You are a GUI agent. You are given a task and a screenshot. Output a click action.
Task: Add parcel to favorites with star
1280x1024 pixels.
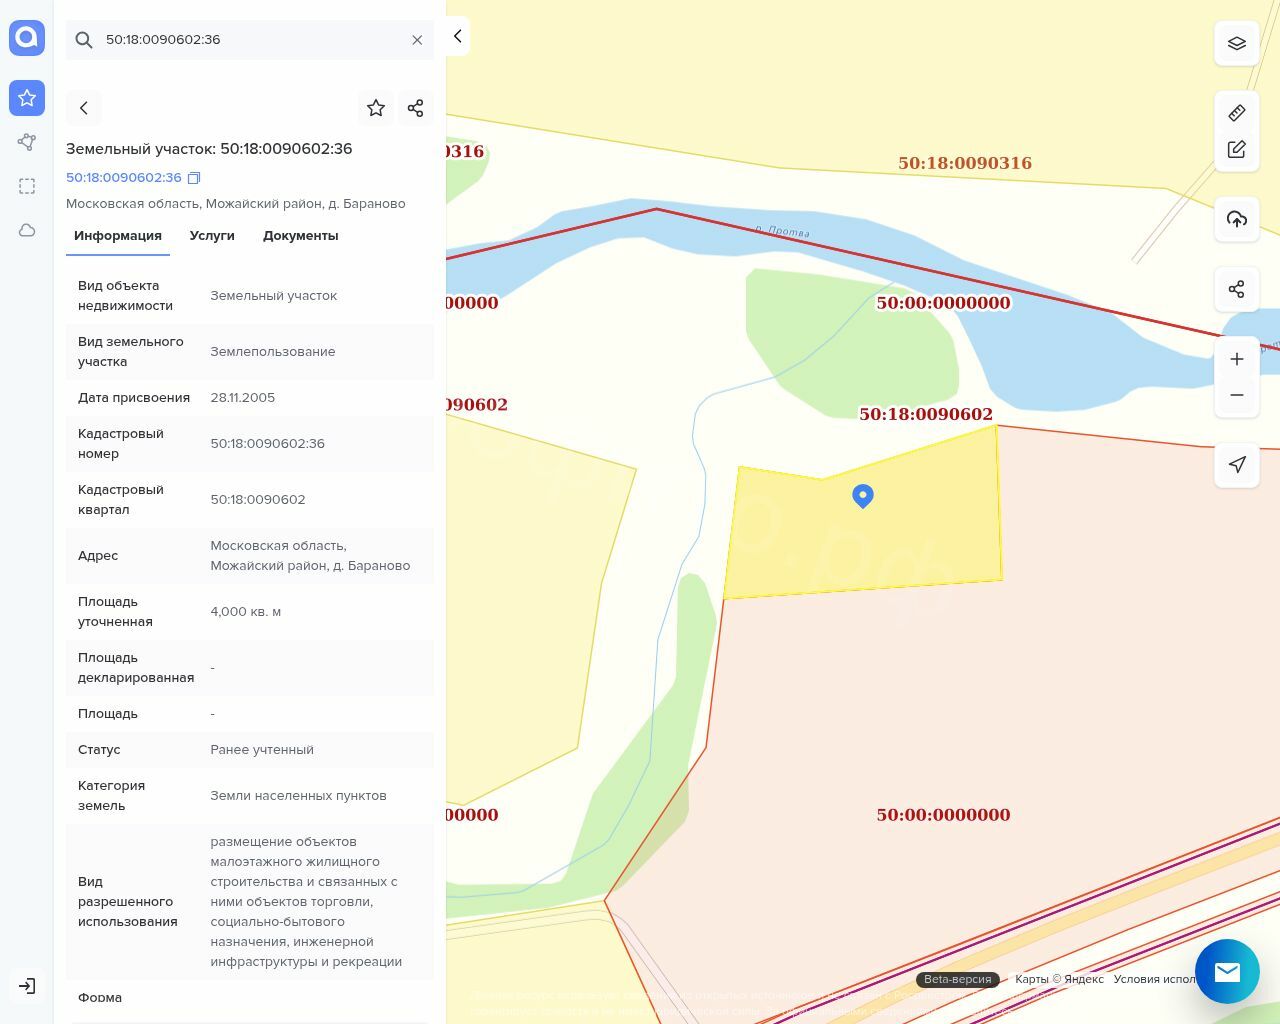pyautogui.click(x=376, y=108)
